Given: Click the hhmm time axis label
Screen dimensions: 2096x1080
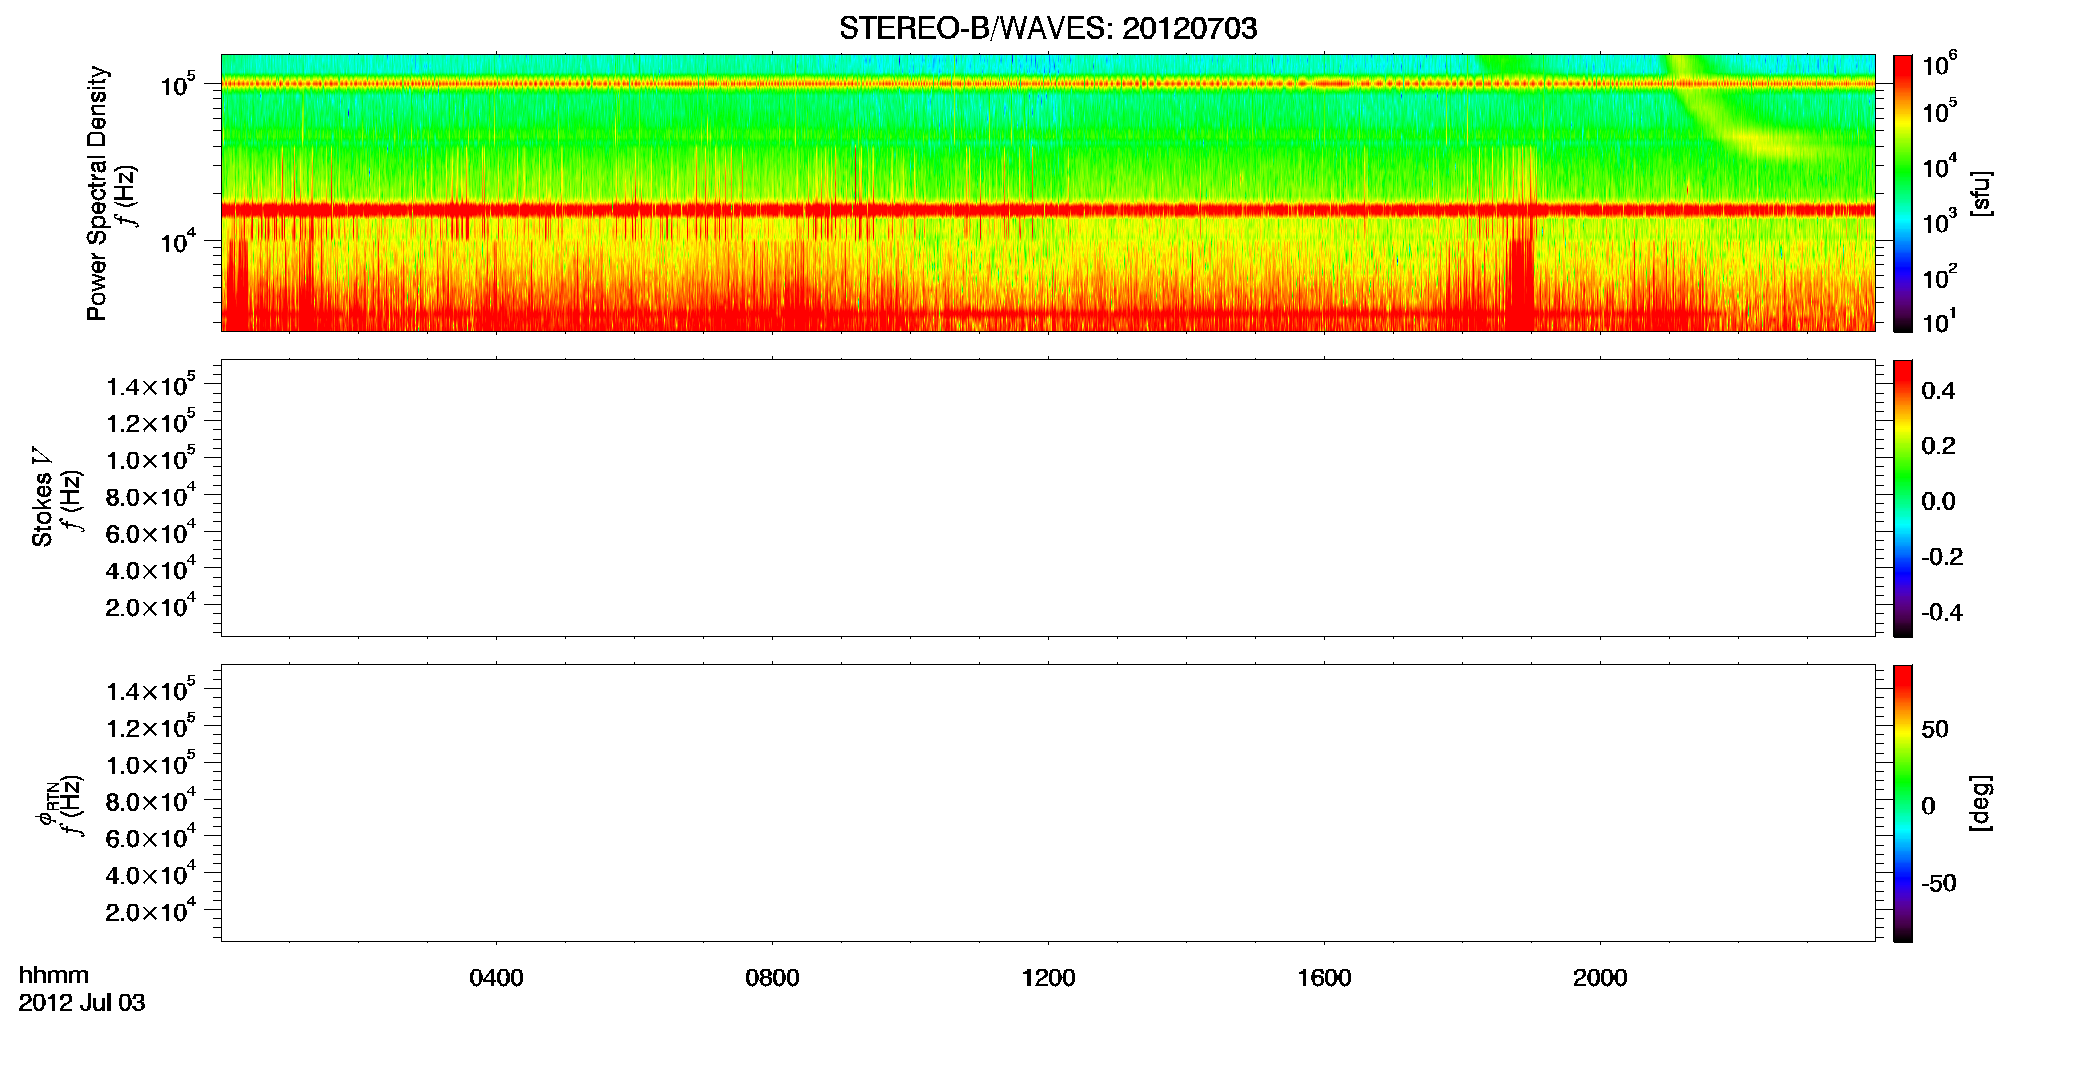Looking at the screenshot, I should point(53,975).
